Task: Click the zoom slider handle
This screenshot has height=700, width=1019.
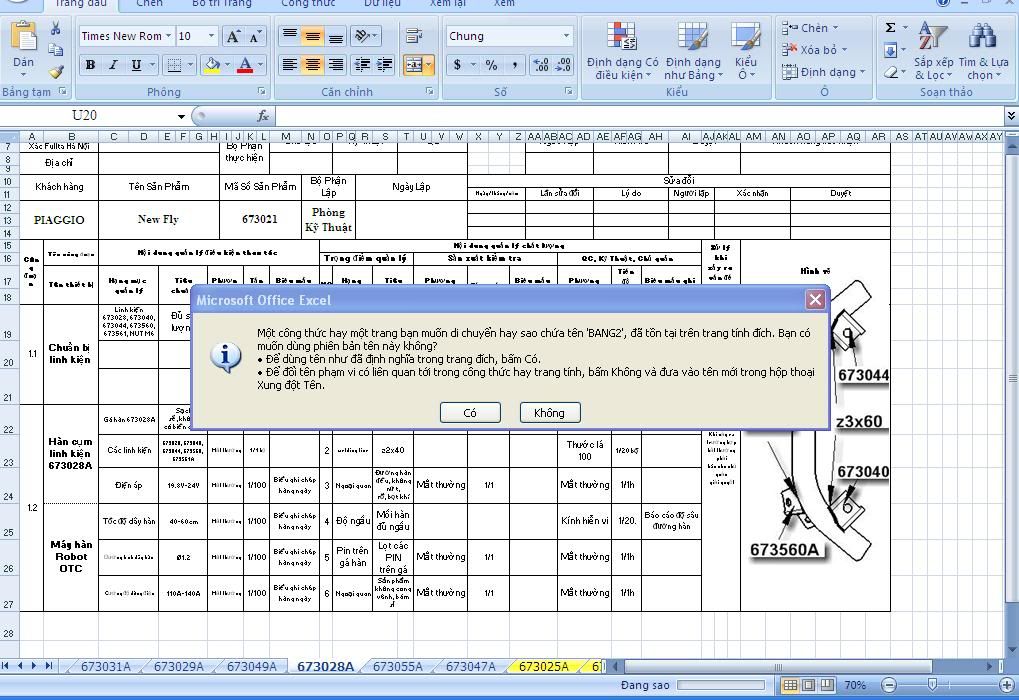Action: [x=932, y=684]
